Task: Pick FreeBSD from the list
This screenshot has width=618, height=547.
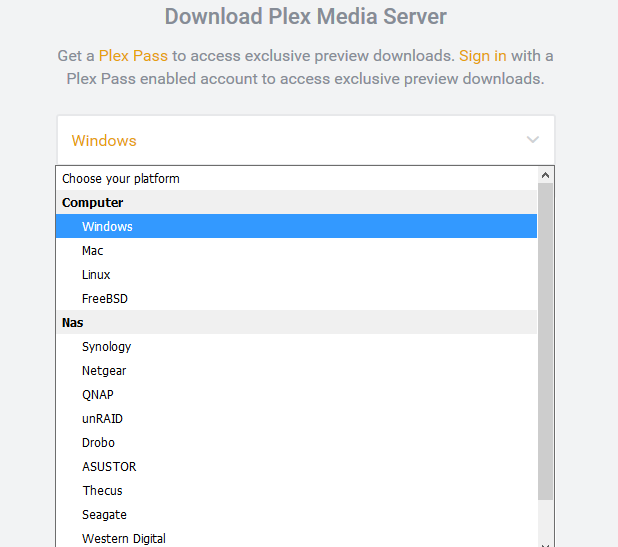Action: click(x=105, y=299)
